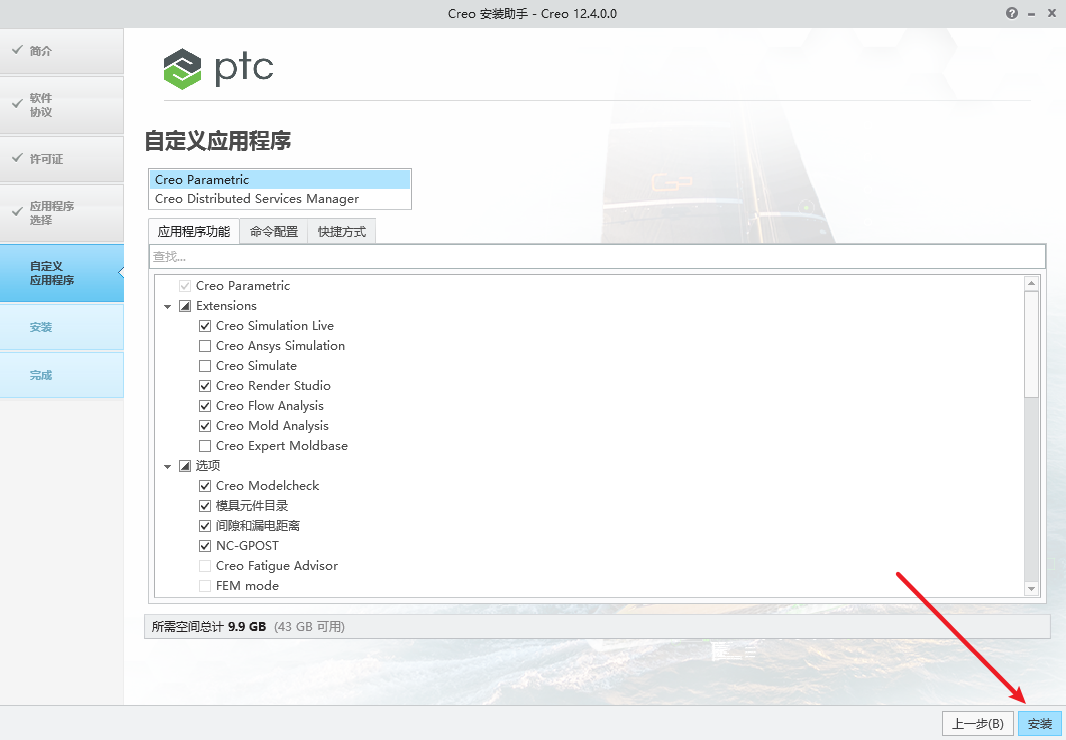The image size is (1066, 740).
Task: Open the 快捷方式 tab
Action: tap(342, 232)
